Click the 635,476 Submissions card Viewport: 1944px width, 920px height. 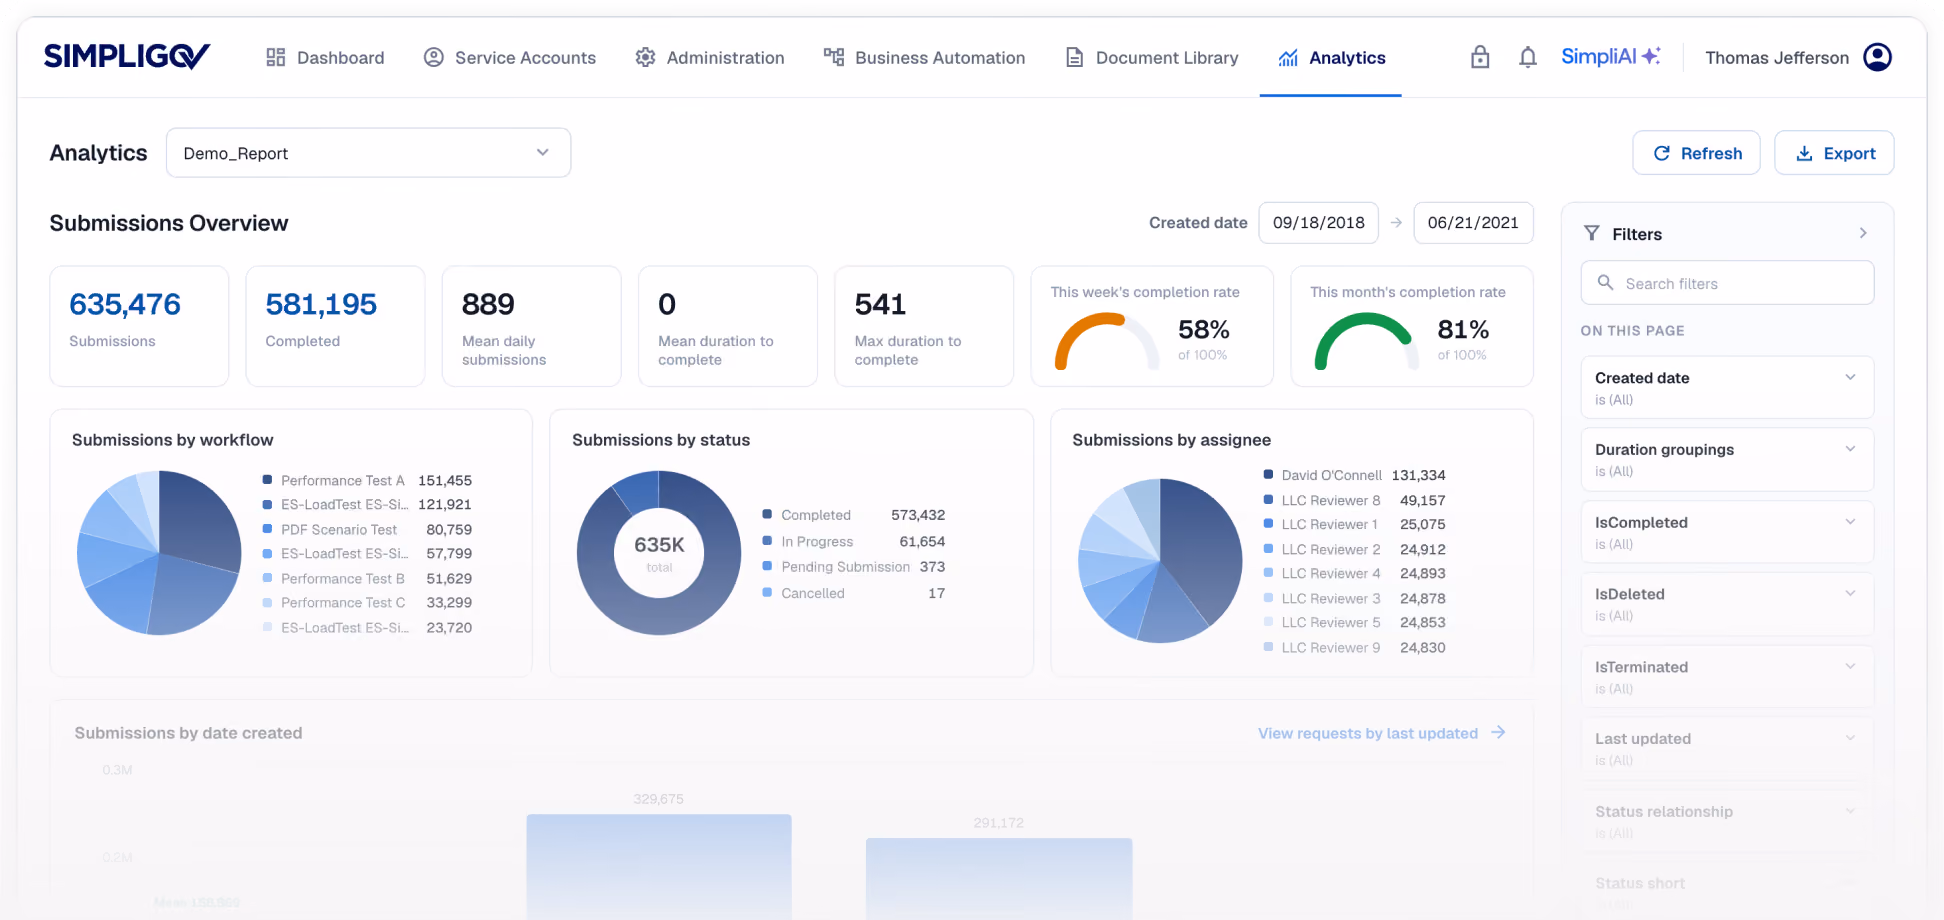point(139,326)
